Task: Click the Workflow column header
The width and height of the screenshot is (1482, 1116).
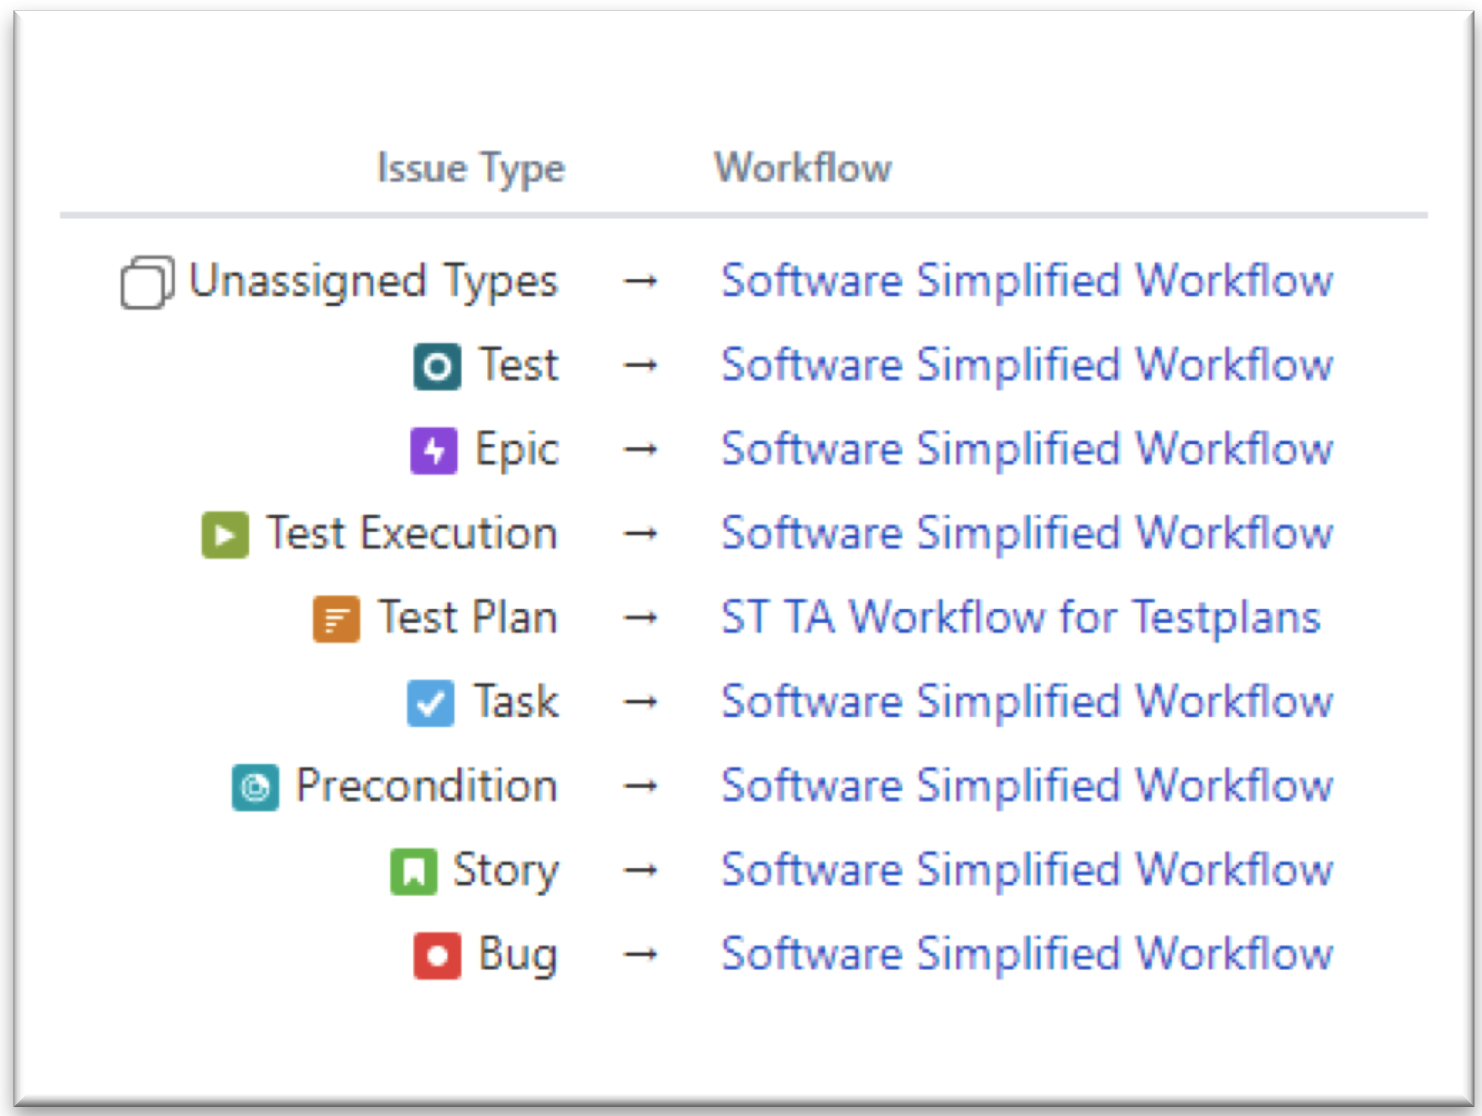Action: [x=802, y=167]
